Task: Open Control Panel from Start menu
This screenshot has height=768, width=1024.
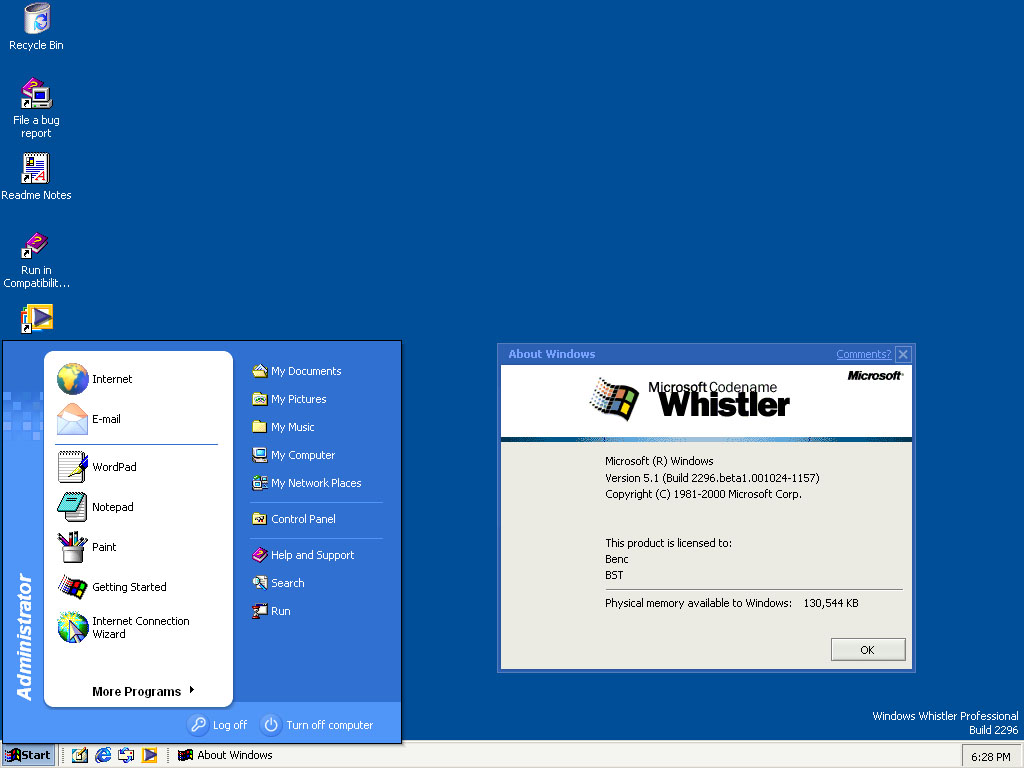Action: pyautogui.click(x=294, y=519)
